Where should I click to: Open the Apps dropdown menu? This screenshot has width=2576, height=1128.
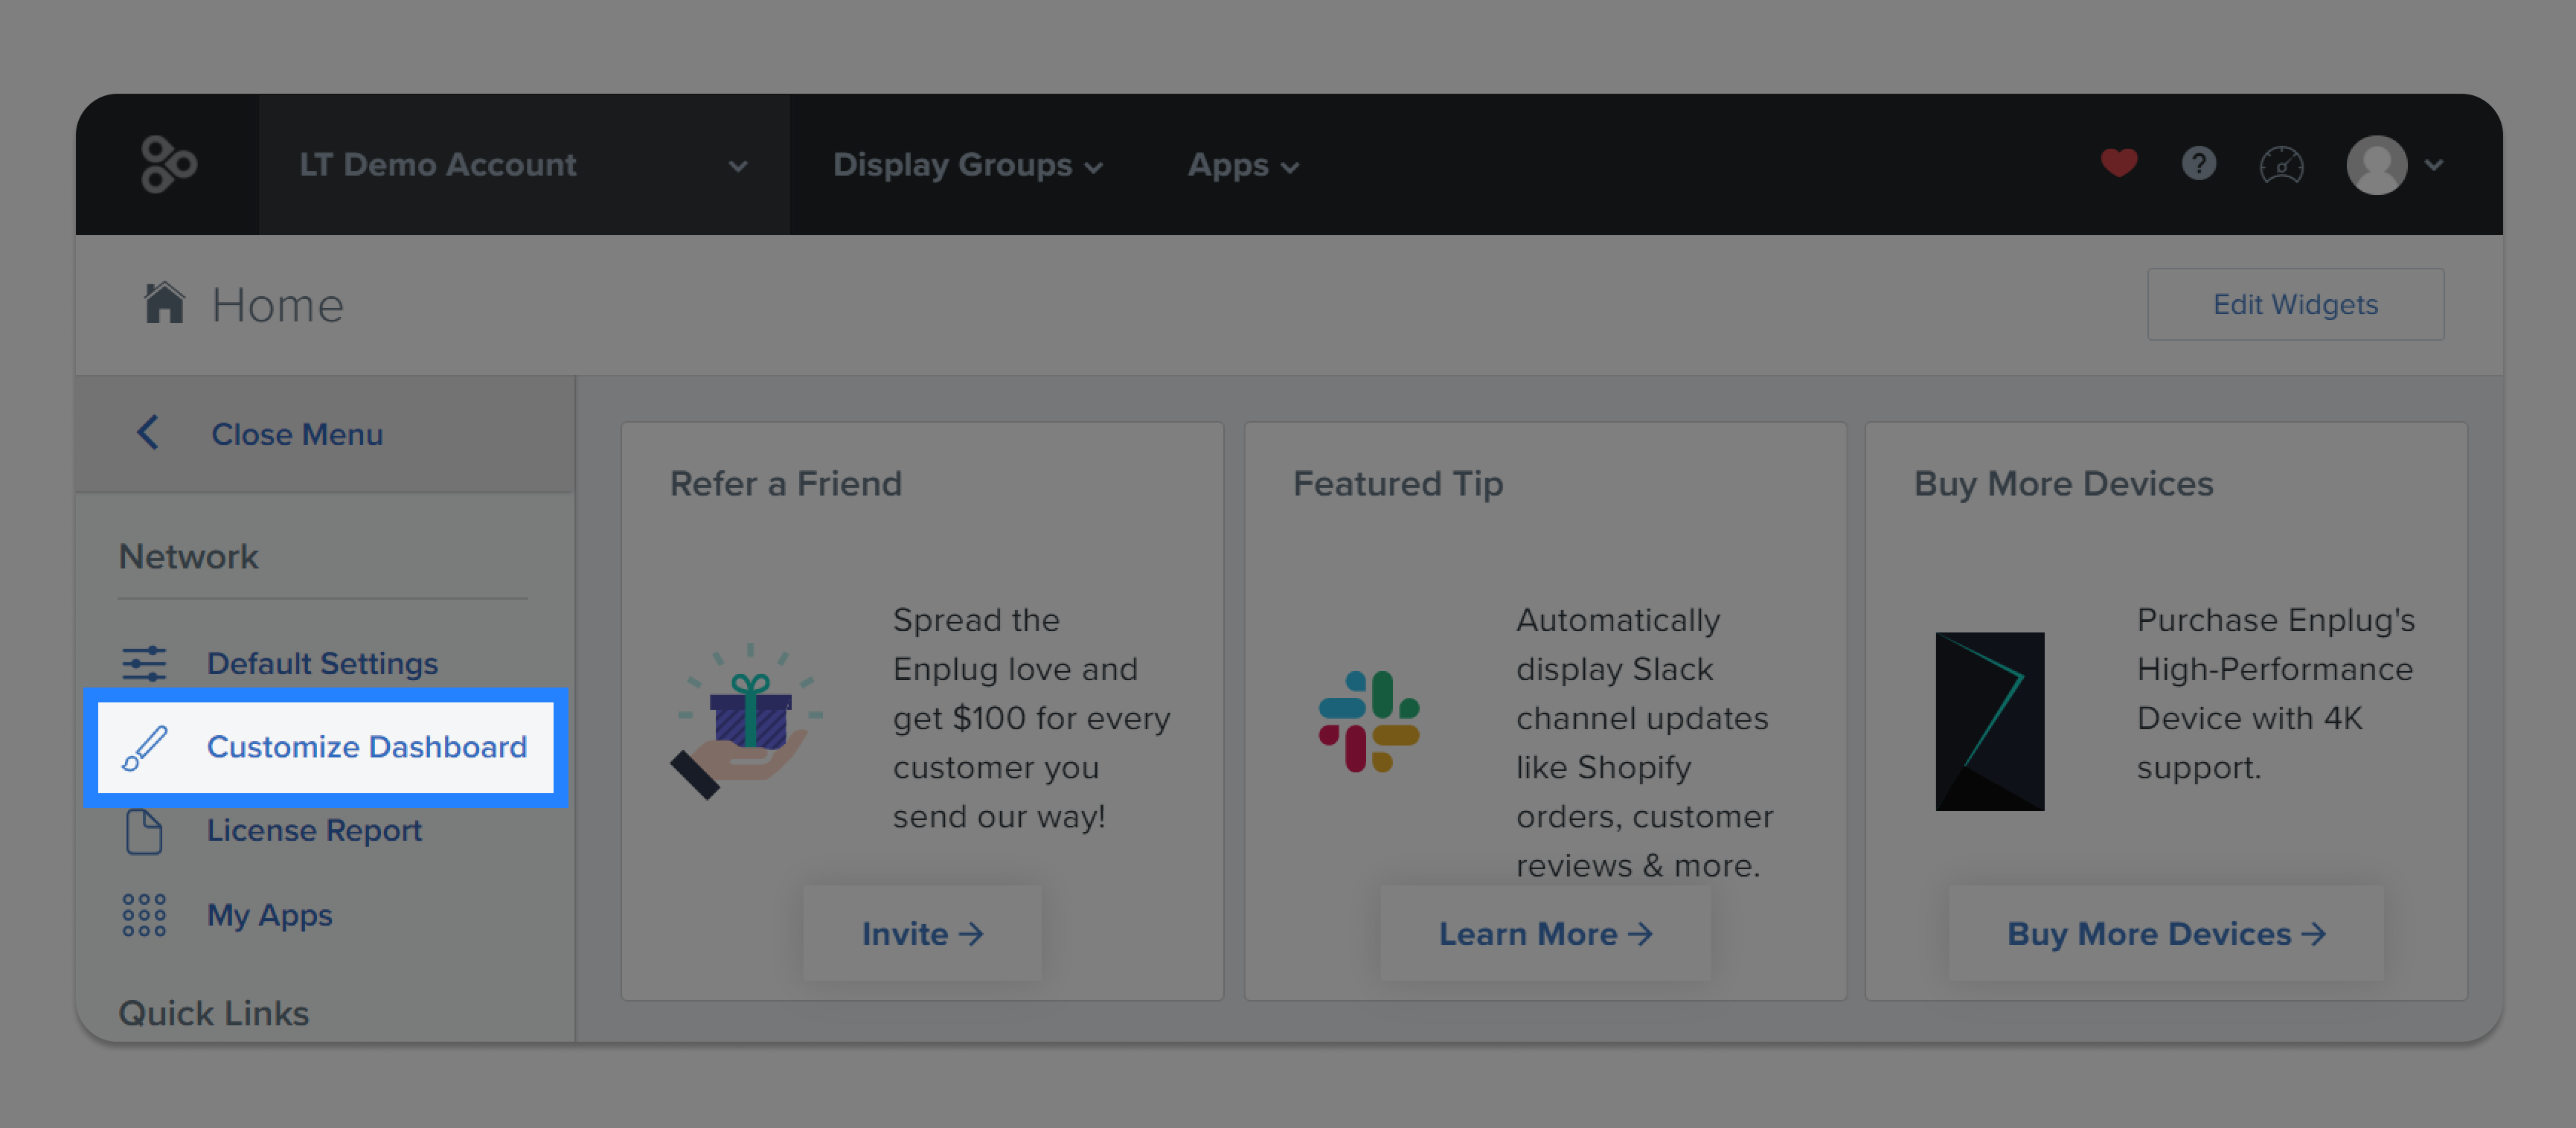point(1243,165)
